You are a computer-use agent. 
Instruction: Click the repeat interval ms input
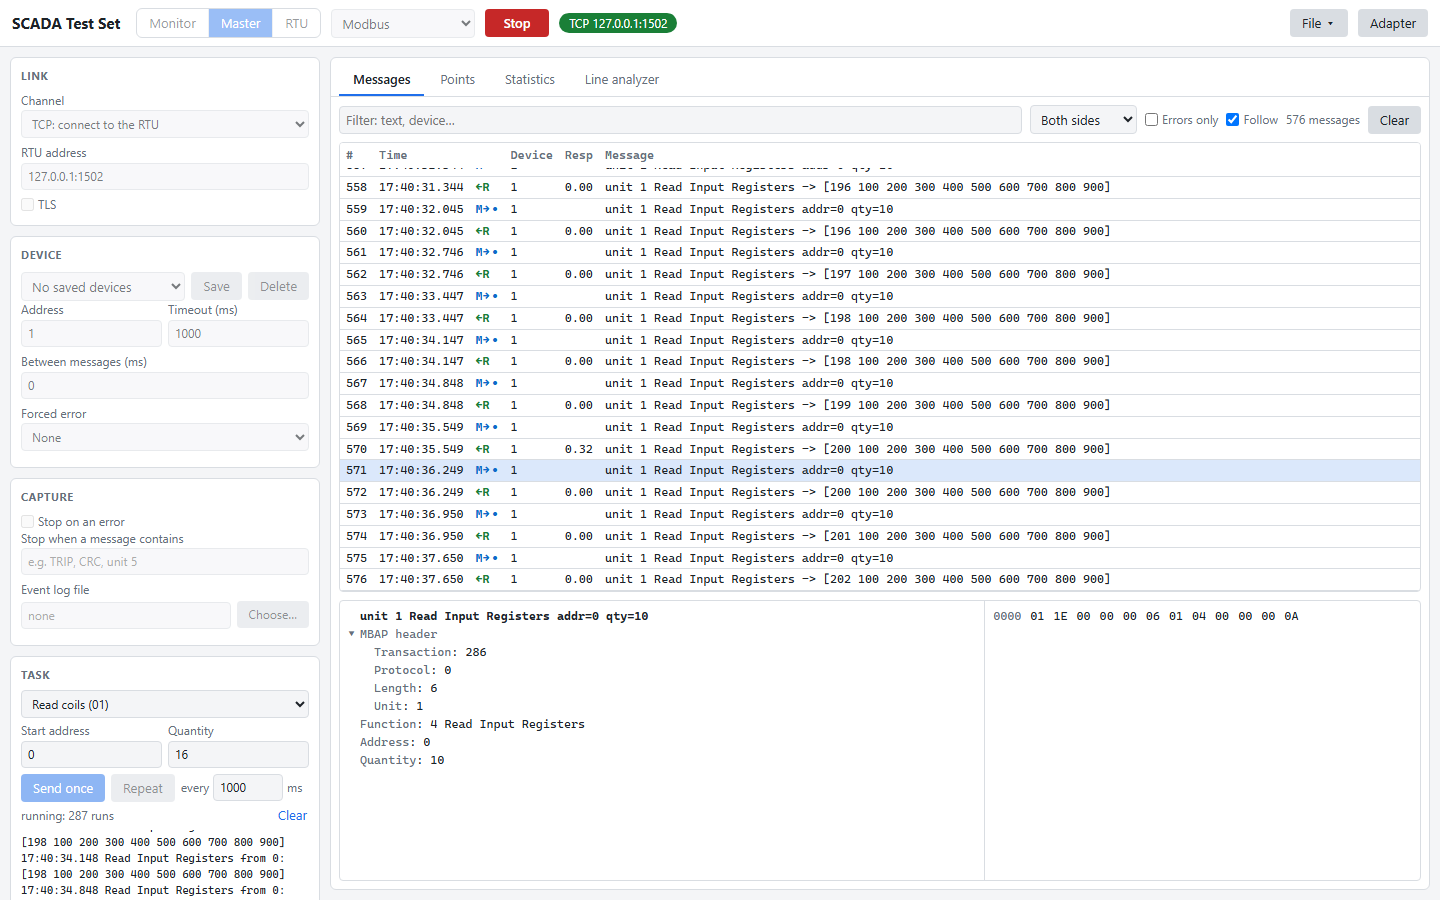point(248,788)
